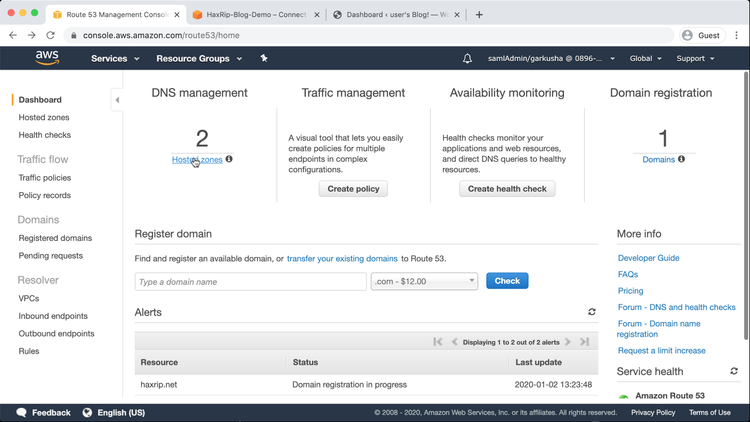This screenshot has height=422, width=750.
Task: Go to next page of alerts
Action: pos(568,342)
